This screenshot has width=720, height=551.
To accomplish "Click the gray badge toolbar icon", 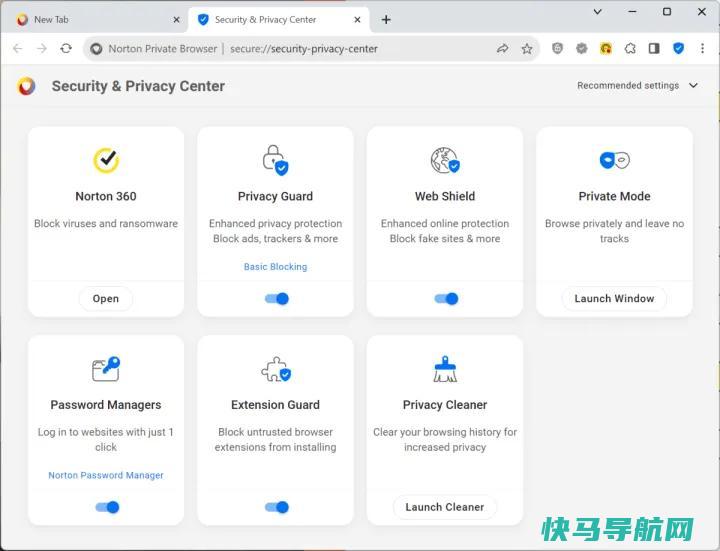I will 581,48.
